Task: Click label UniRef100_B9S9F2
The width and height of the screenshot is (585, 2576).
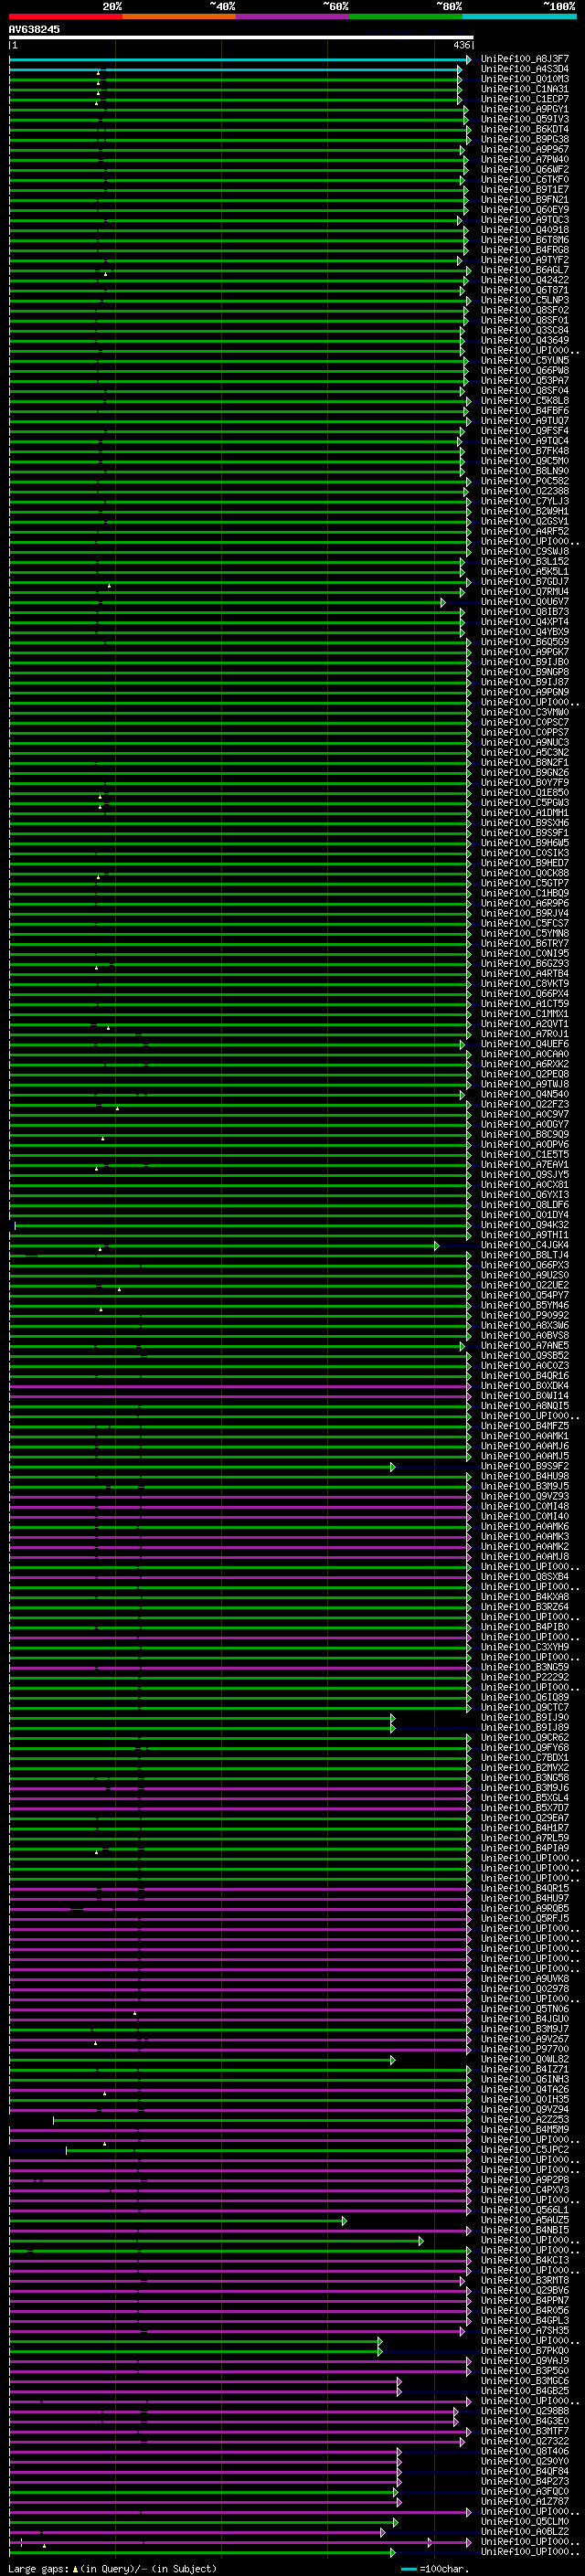Action: click(525, 1467)
